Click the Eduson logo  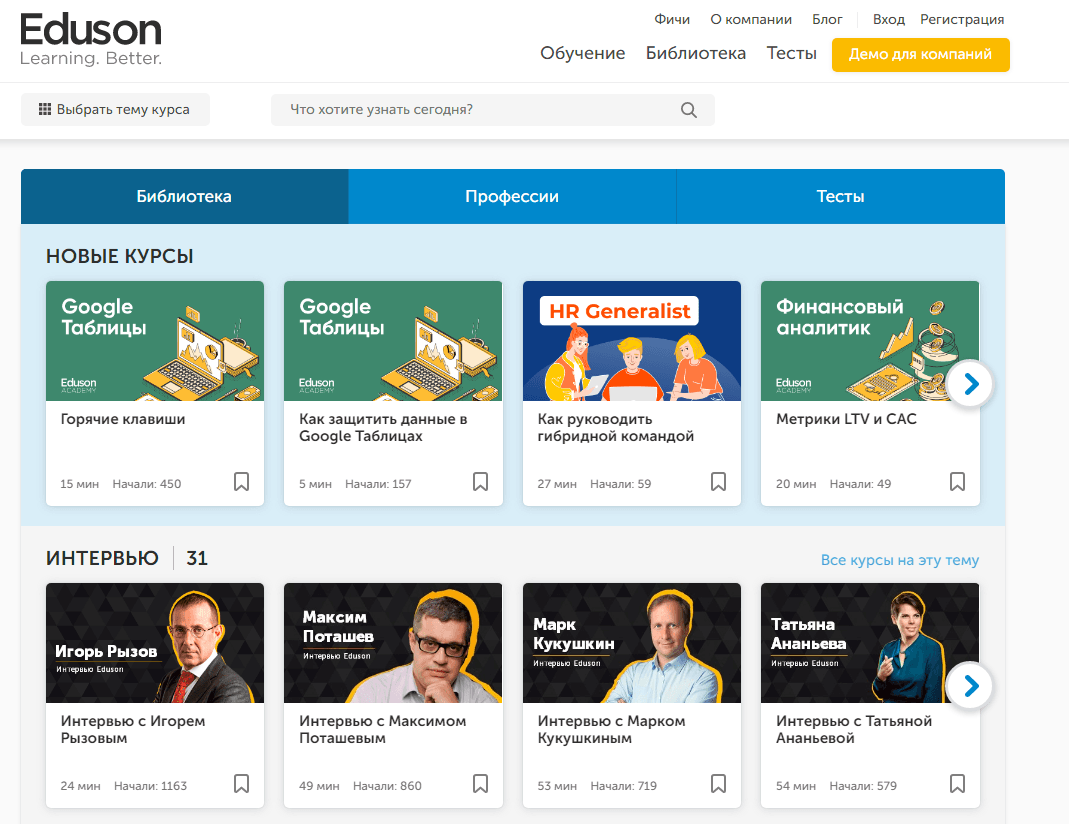(x=91, y=40)
